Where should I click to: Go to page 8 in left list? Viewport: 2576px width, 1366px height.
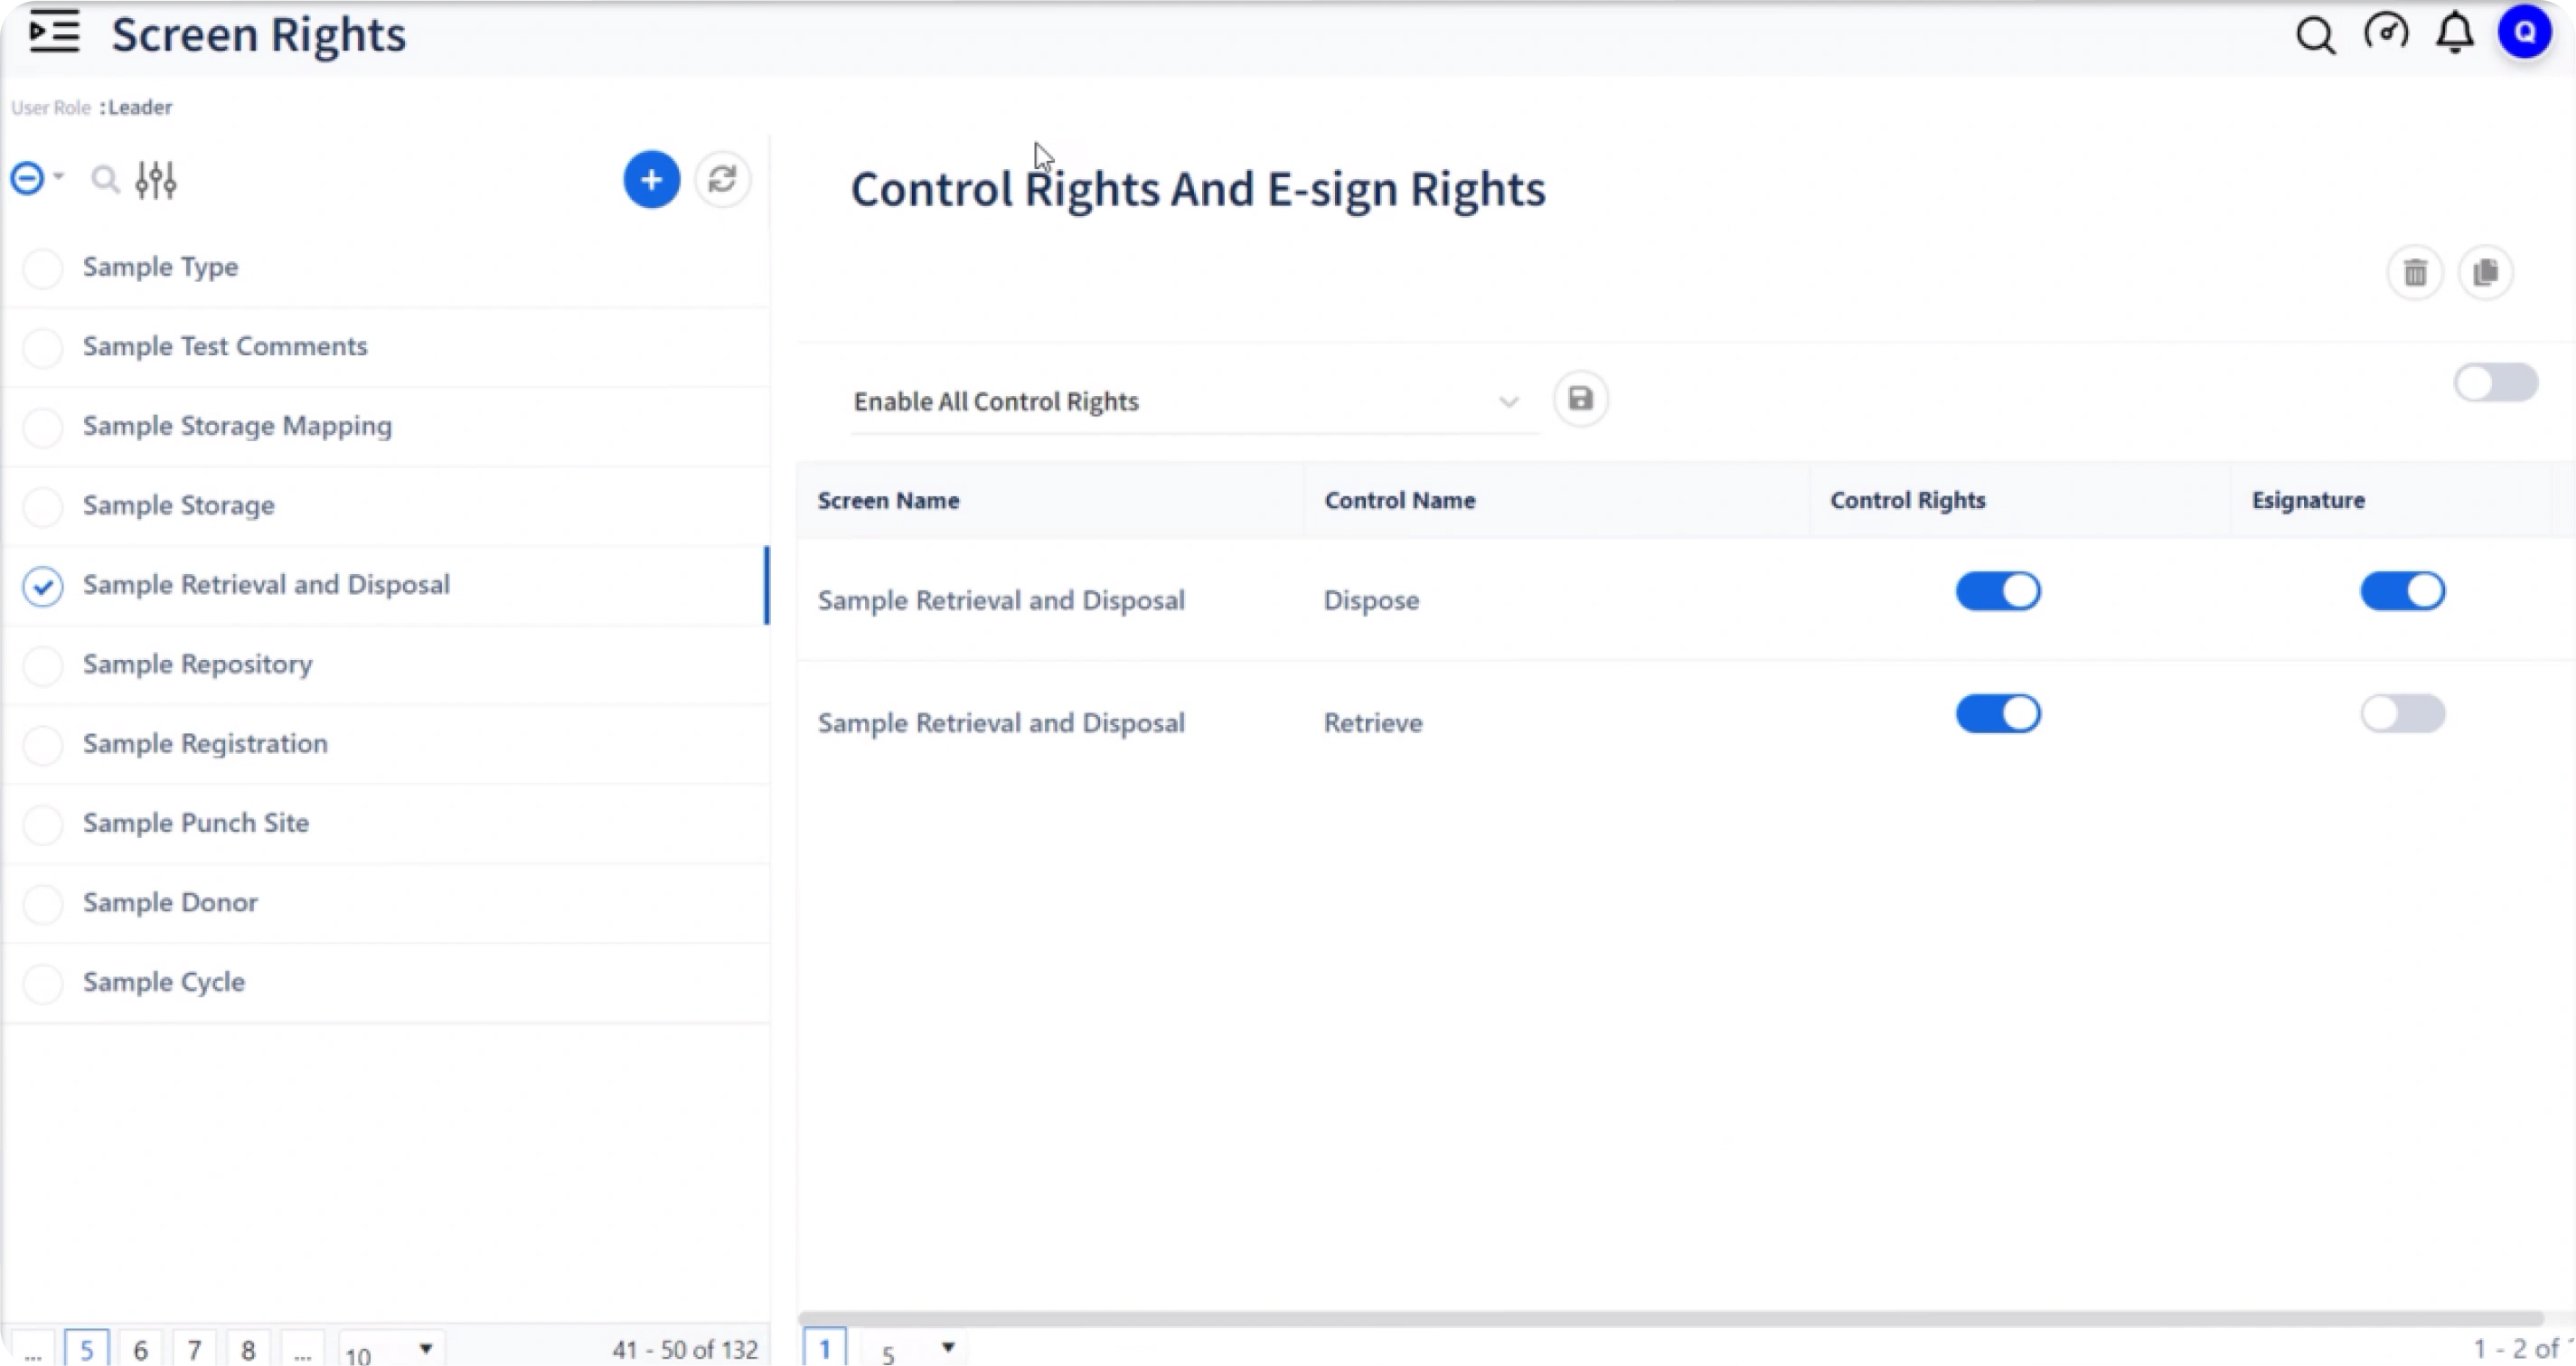(x=249, y=1350)
